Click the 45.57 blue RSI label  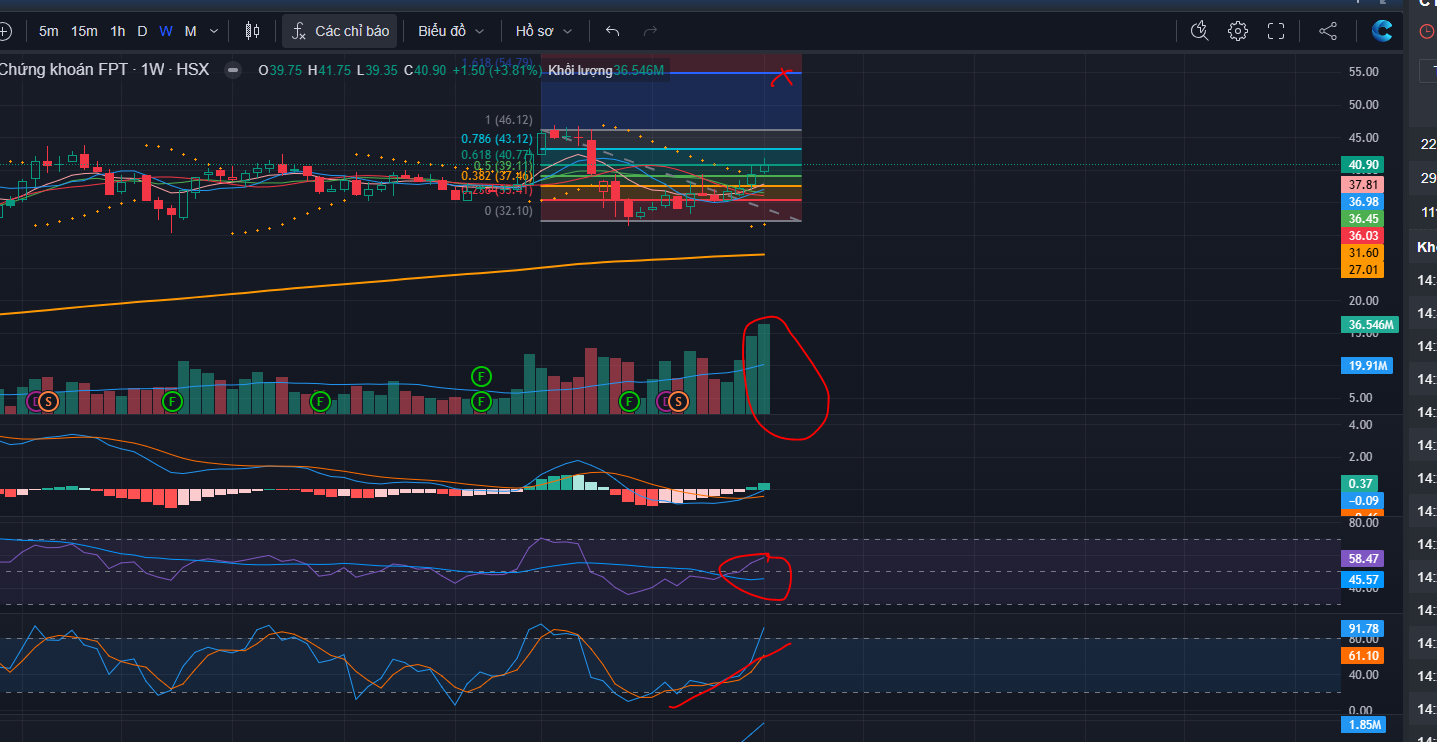[x=1361, y=579]
